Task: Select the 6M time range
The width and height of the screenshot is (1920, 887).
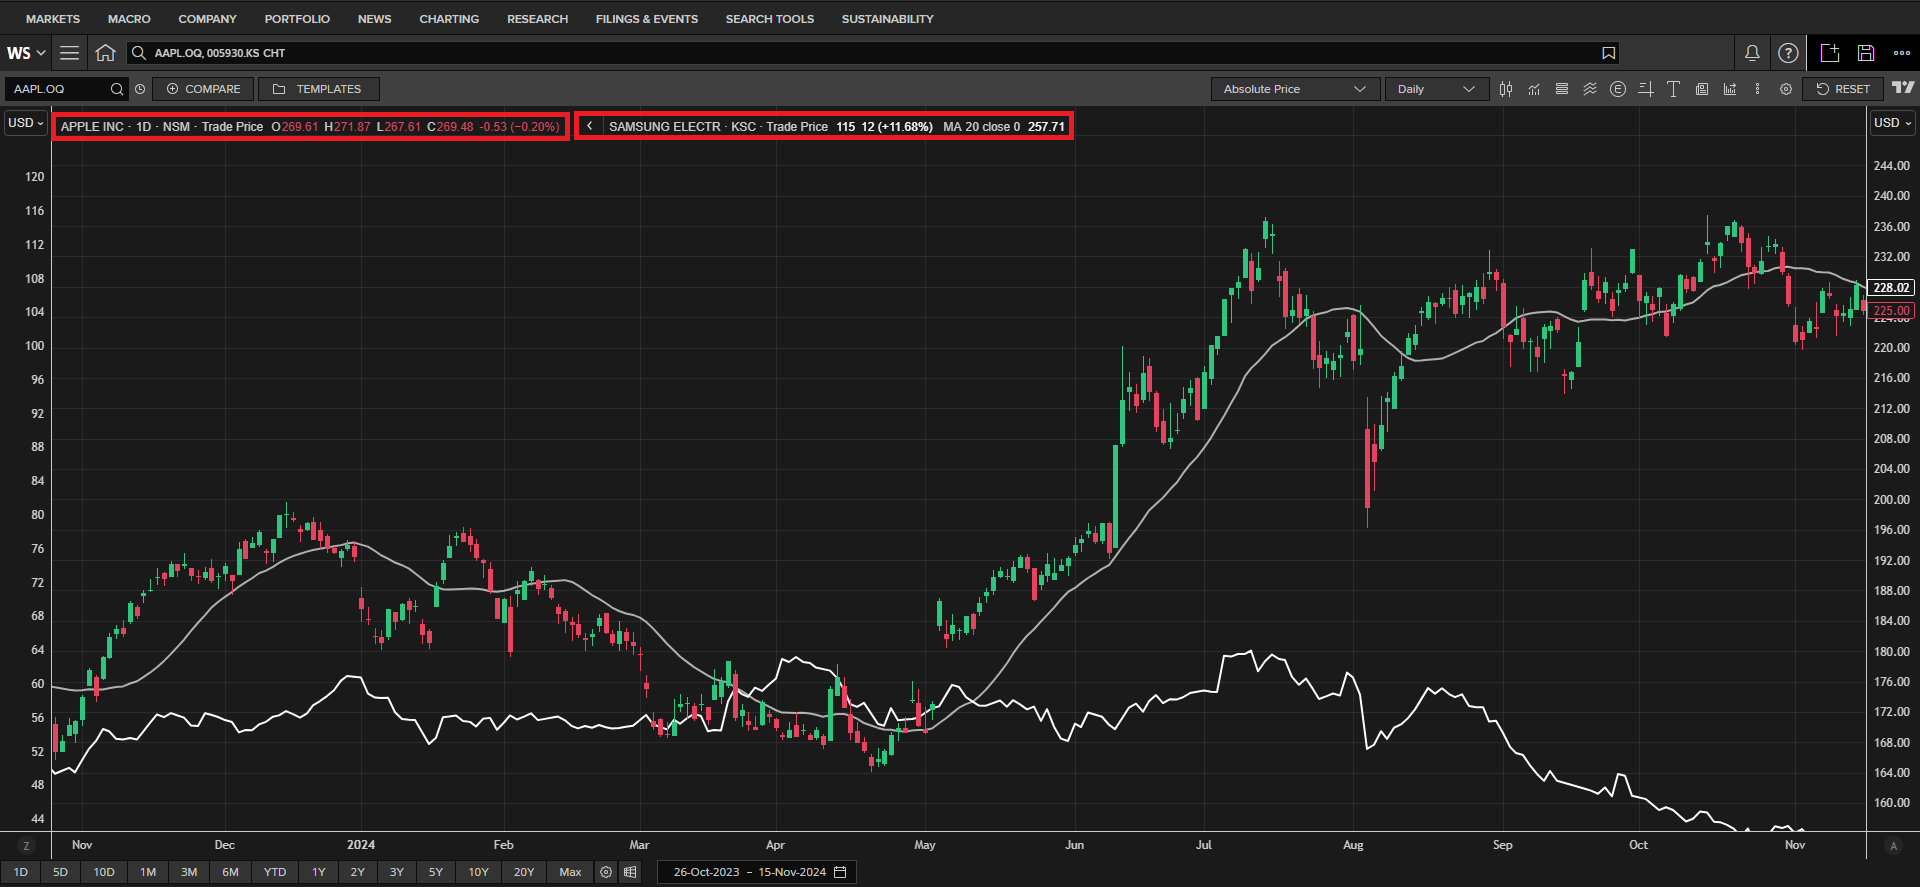Action: pyautogui.click(x=231, y=872)
